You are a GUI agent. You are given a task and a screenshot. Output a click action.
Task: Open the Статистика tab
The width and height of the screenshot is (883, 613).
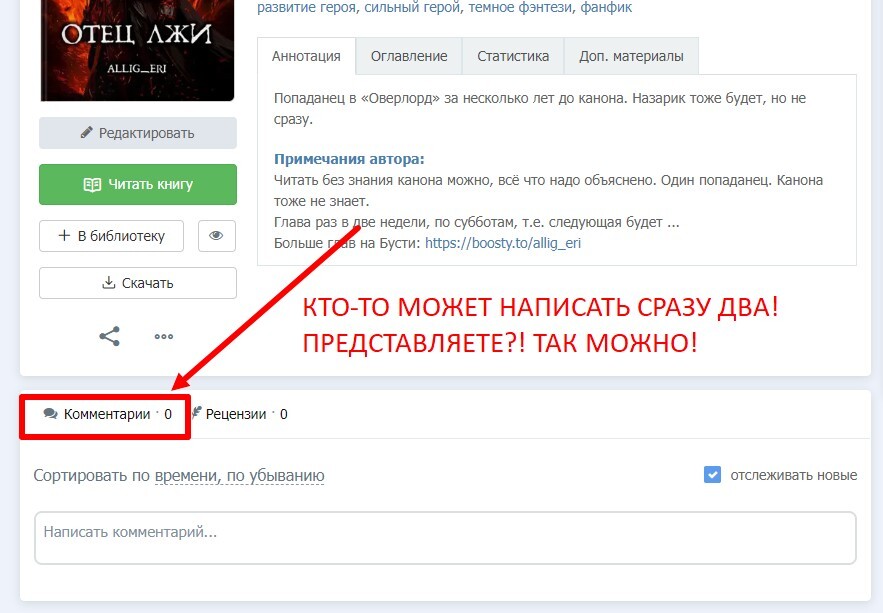click(x=513, y=56)
